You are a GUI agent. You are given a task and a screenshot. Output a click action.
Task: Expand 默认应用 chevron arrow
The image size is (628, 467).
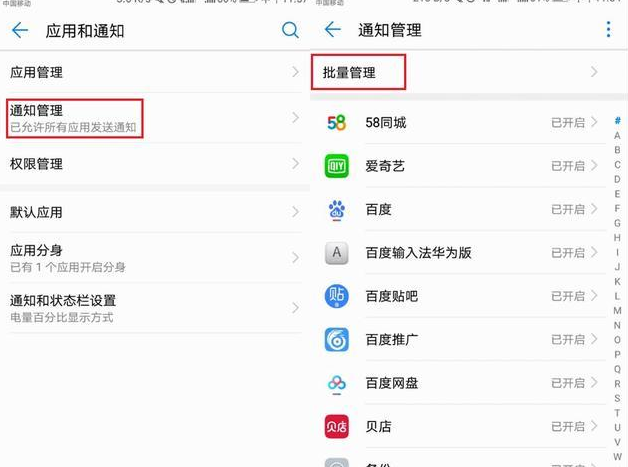(x=296, y=212)
